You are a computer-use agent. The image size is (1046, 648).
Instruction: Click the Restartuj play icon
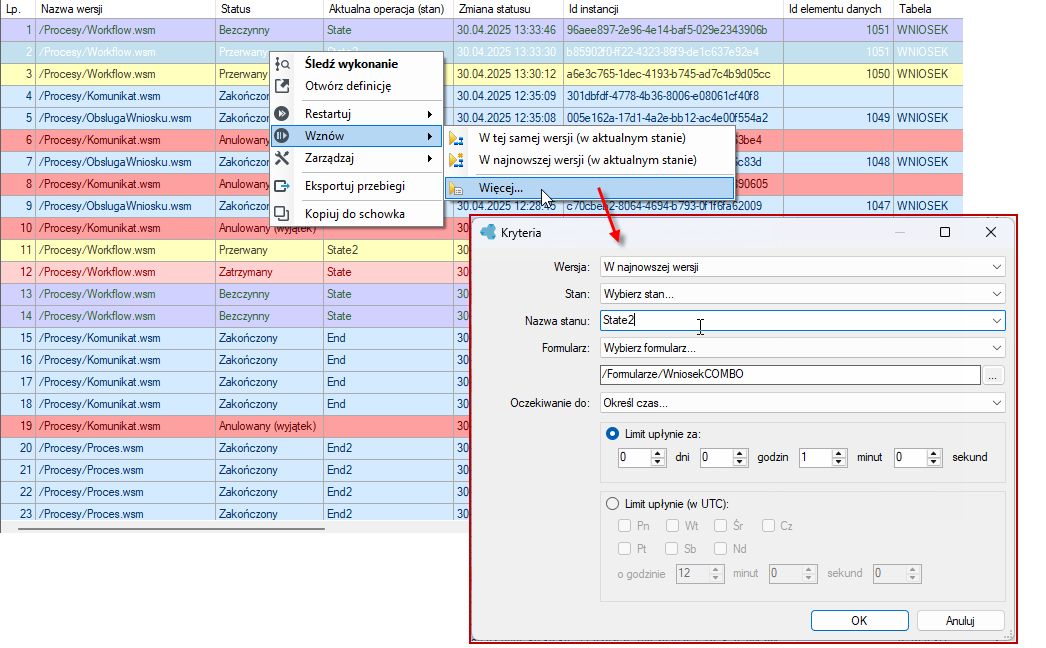click(282, 114)
